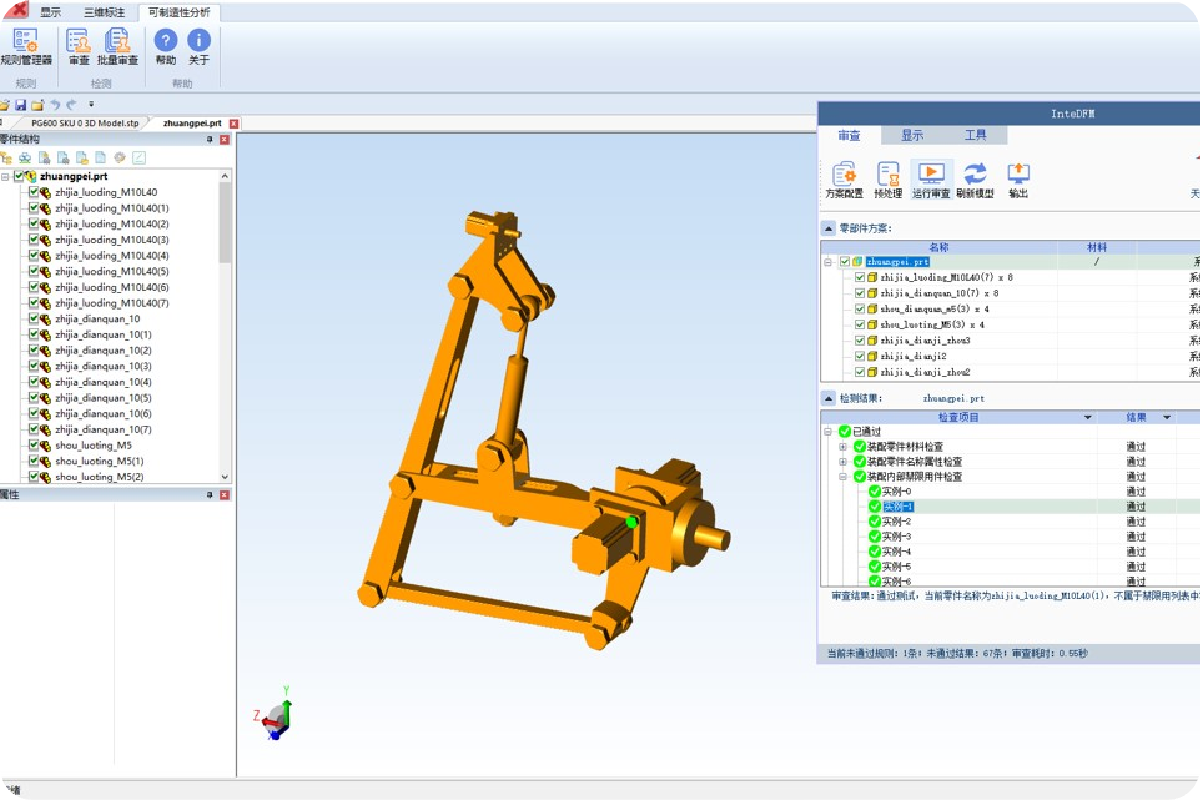The width and height of the screenshot is (1200, 800).
Task: Switch to the 三维标注 ribbon tab
Action: (x=104, y=13)
